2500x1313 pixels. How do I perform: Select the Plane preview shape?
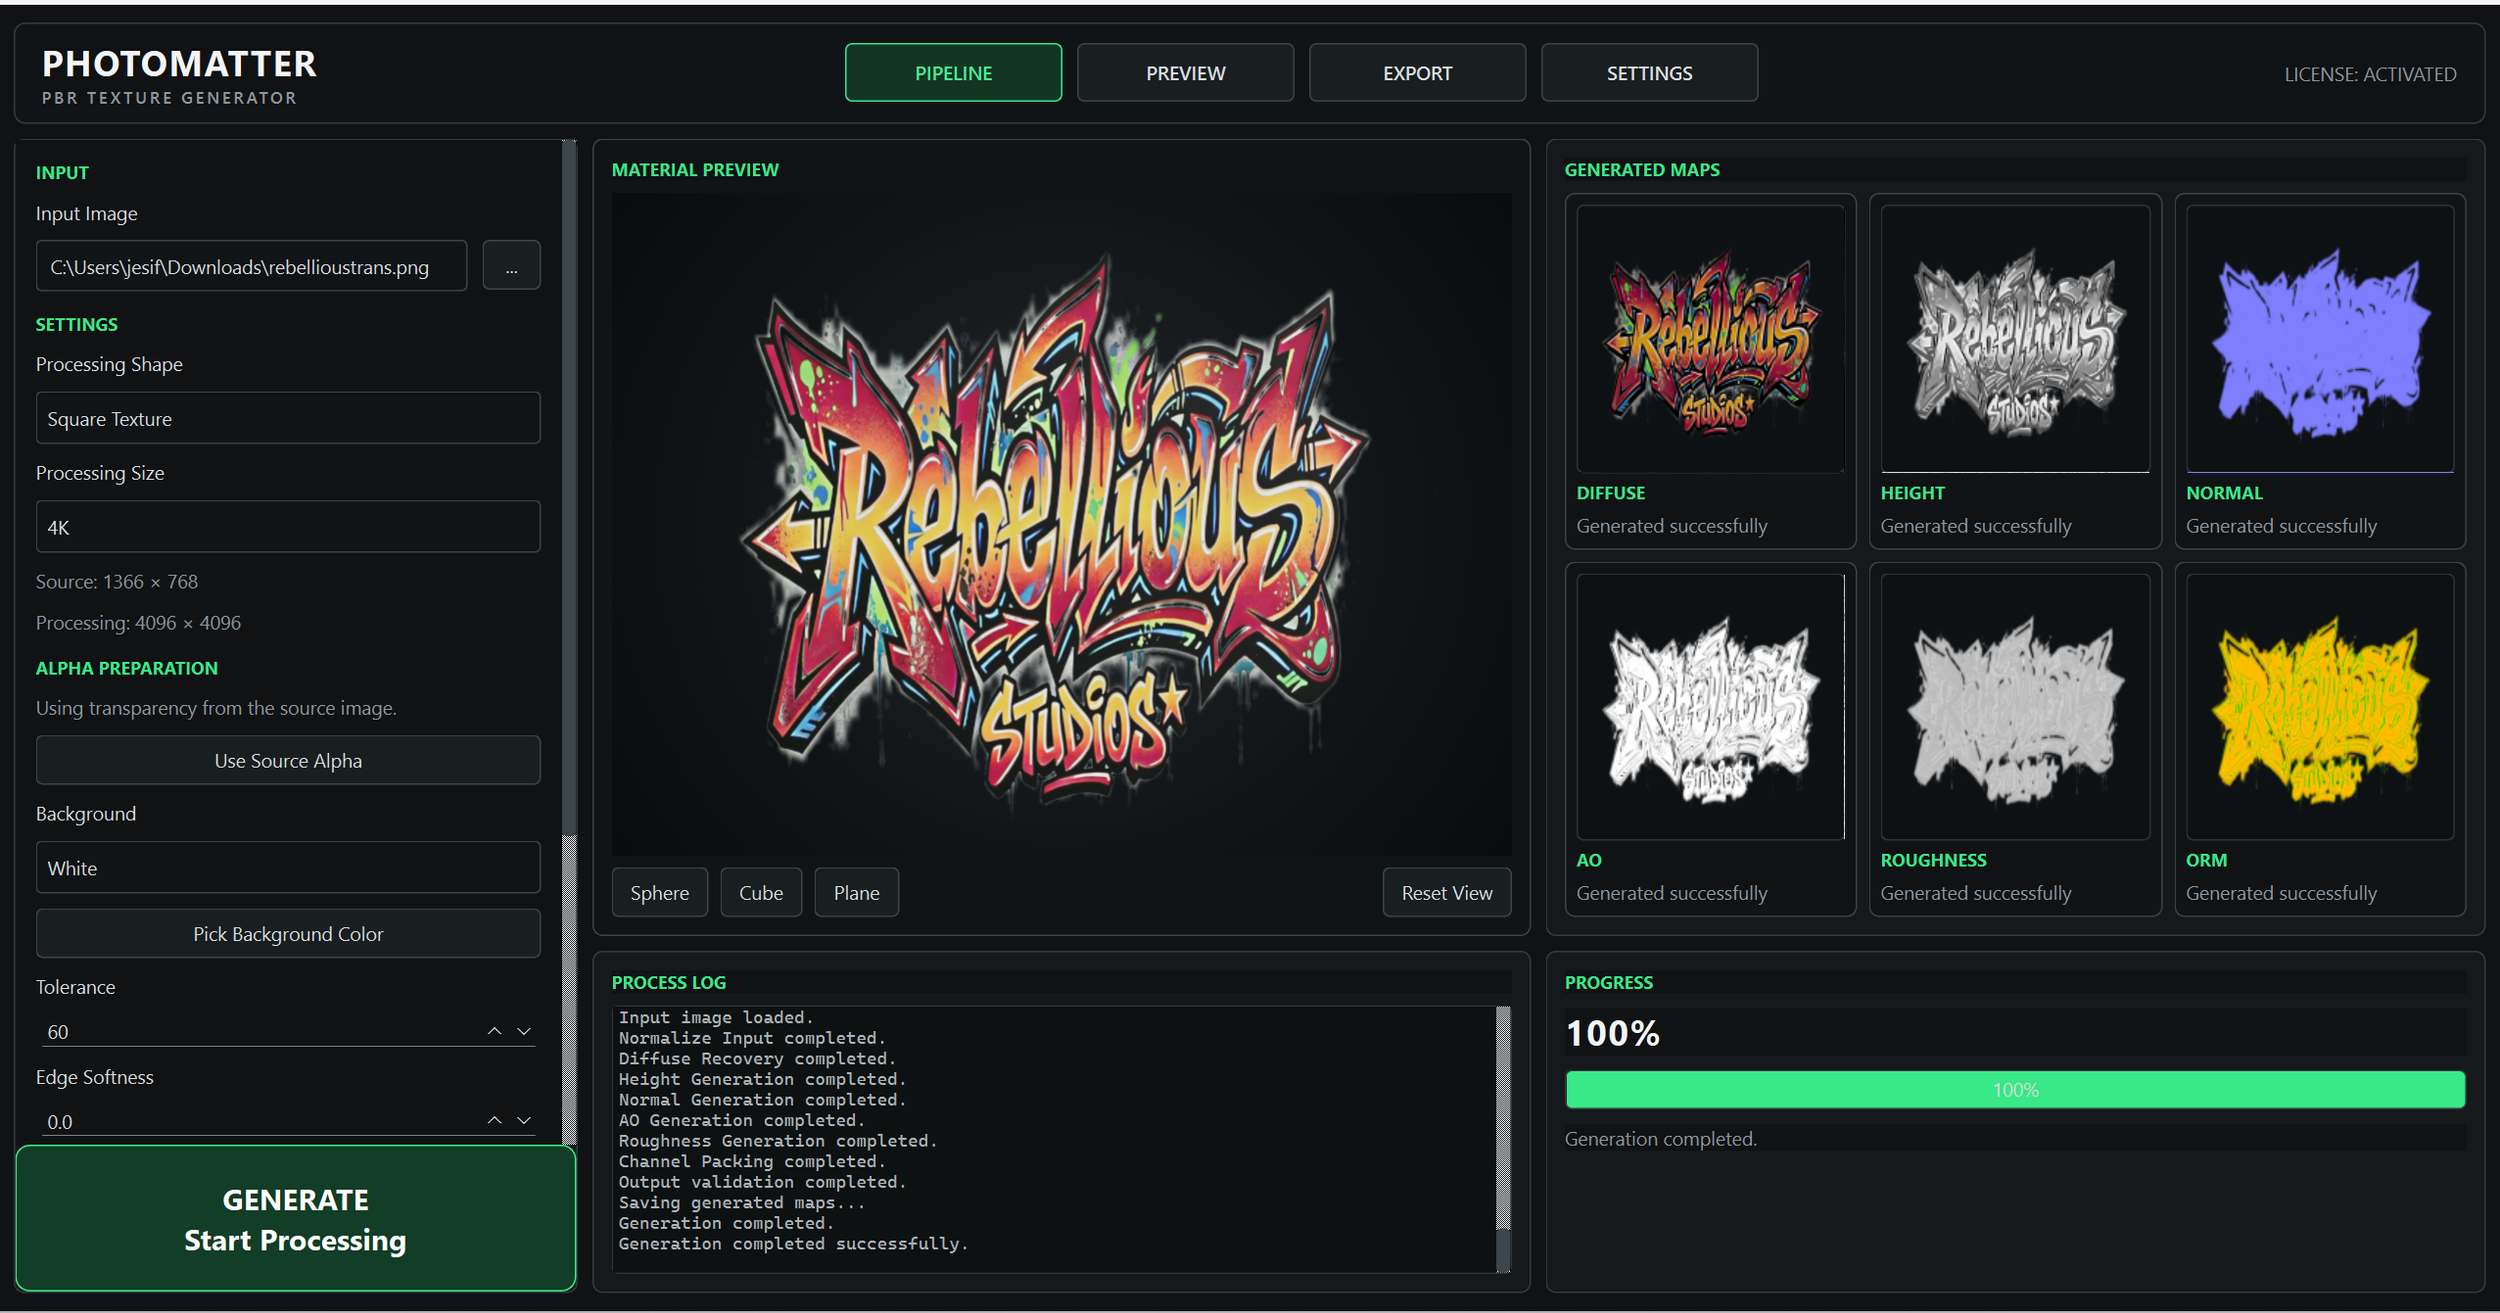pos(856,893)
